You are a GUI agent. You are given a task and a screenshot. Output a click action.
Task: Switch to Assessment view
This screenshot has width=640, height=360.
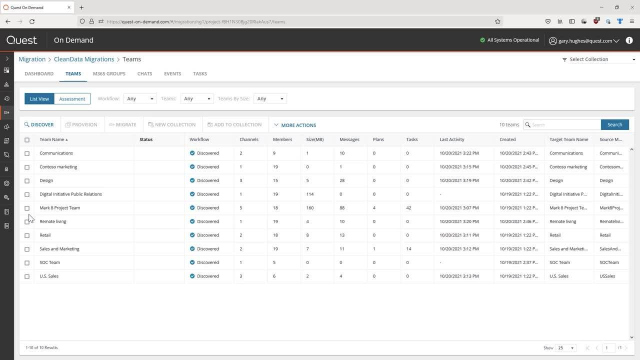[x=72, y=99]
